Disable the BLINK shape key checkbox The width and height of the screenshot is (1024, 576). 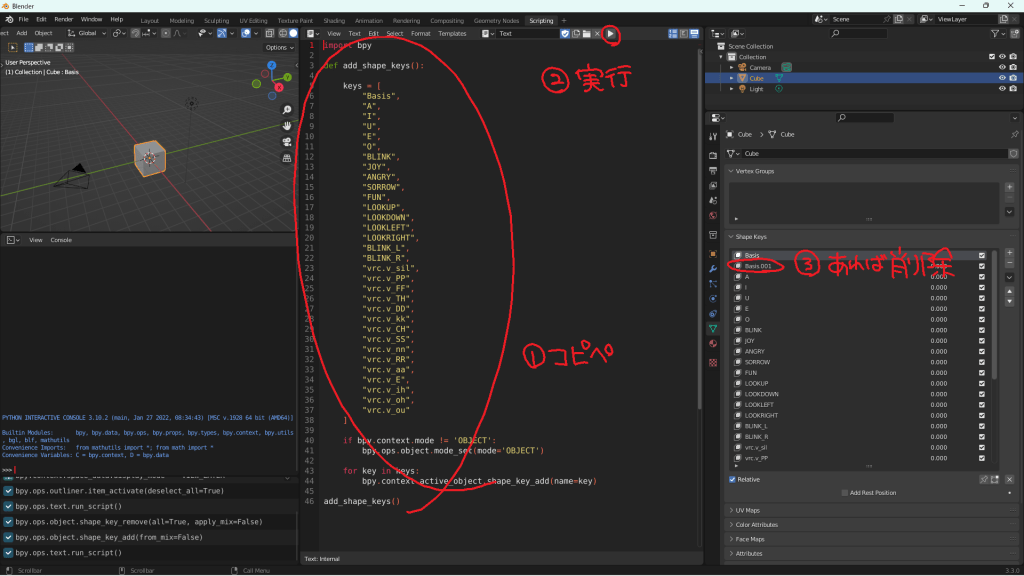point(981,330)
